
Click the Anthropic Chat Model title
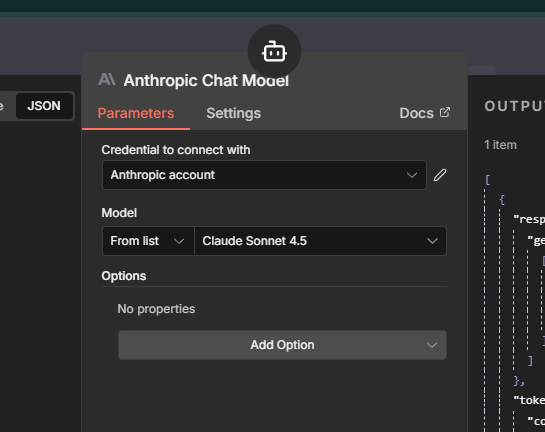[x=206, y=80]
